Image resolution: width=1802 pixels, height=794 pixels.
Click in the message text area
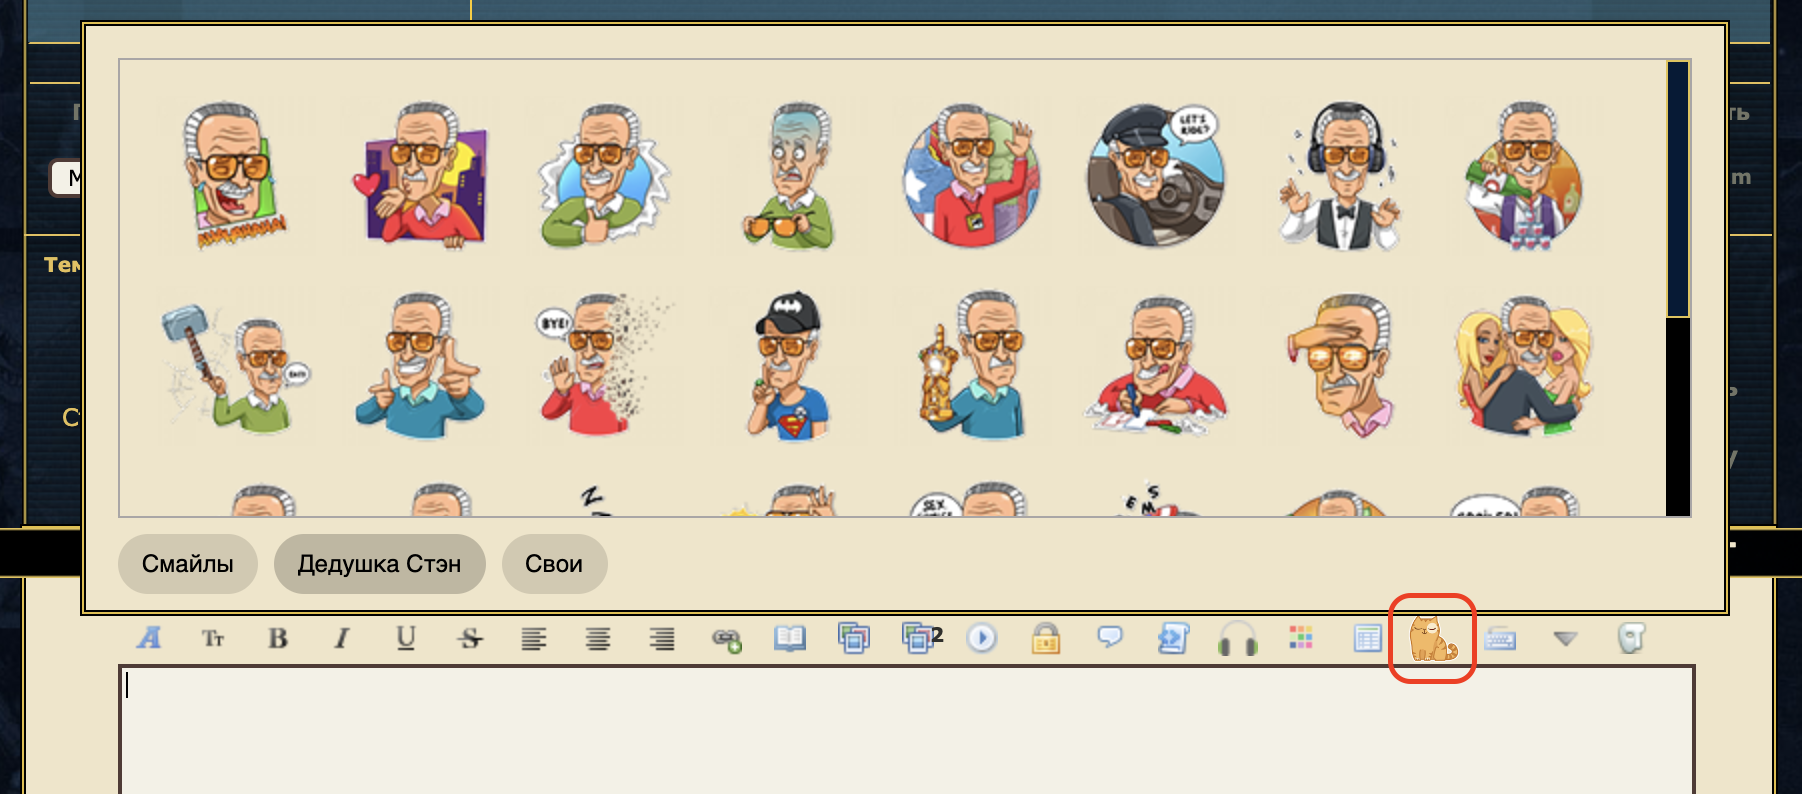pos(907,730)
